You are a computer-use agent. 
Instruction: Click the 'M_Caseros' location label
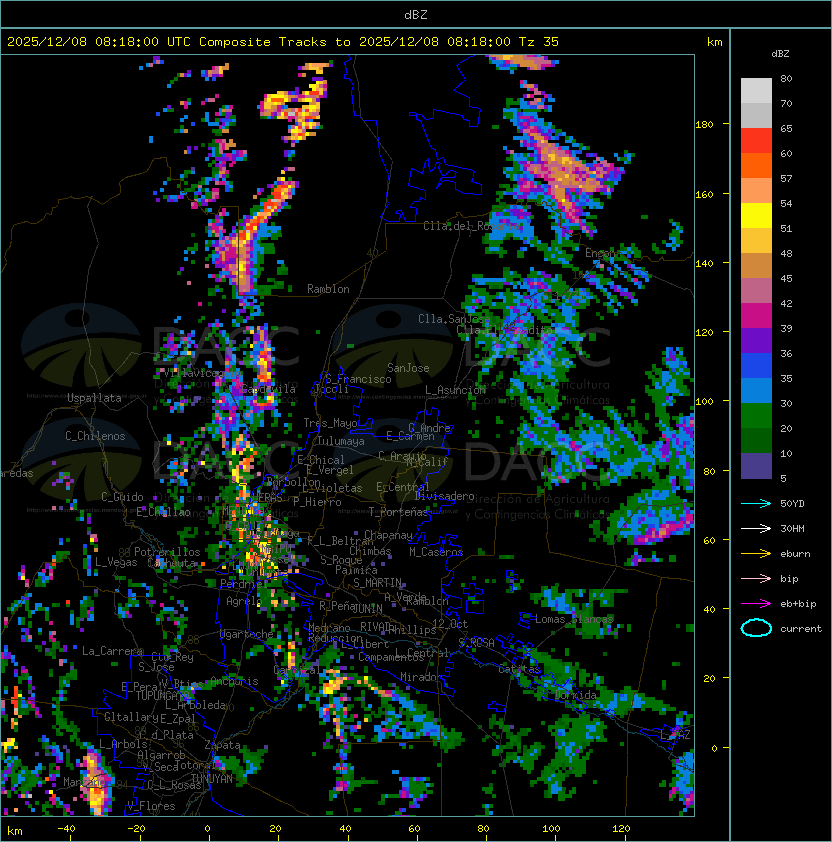436,551
